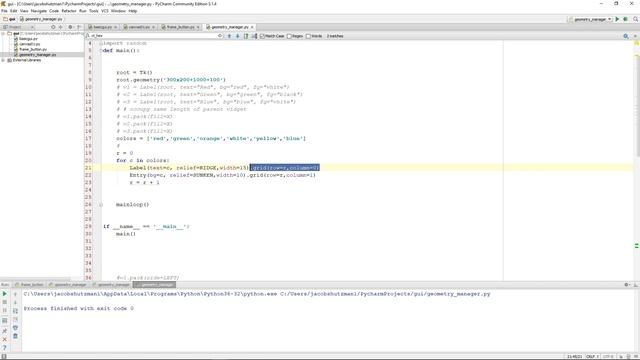The image size is (640, 360).
Task: Pause output in Run panel
Action: click(5, 311)
